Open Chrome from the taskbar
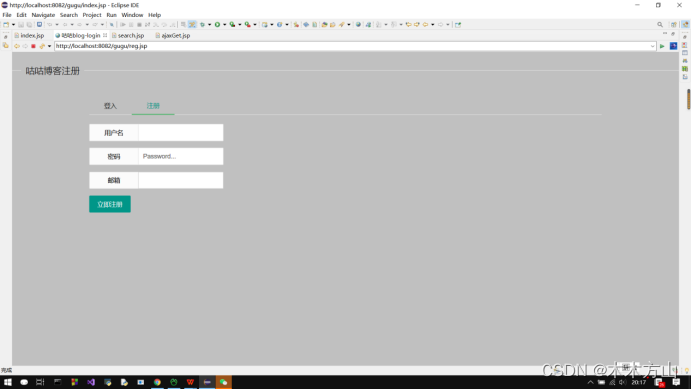Viewport: 692px width, 389px height. pos(157,382)
